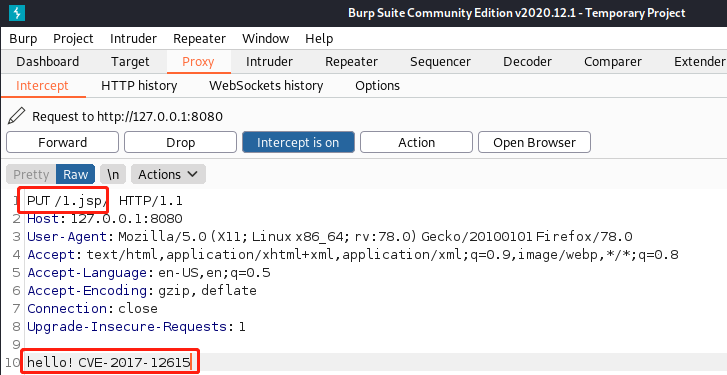Click the window title Burp Suite Community Edition

517,13
